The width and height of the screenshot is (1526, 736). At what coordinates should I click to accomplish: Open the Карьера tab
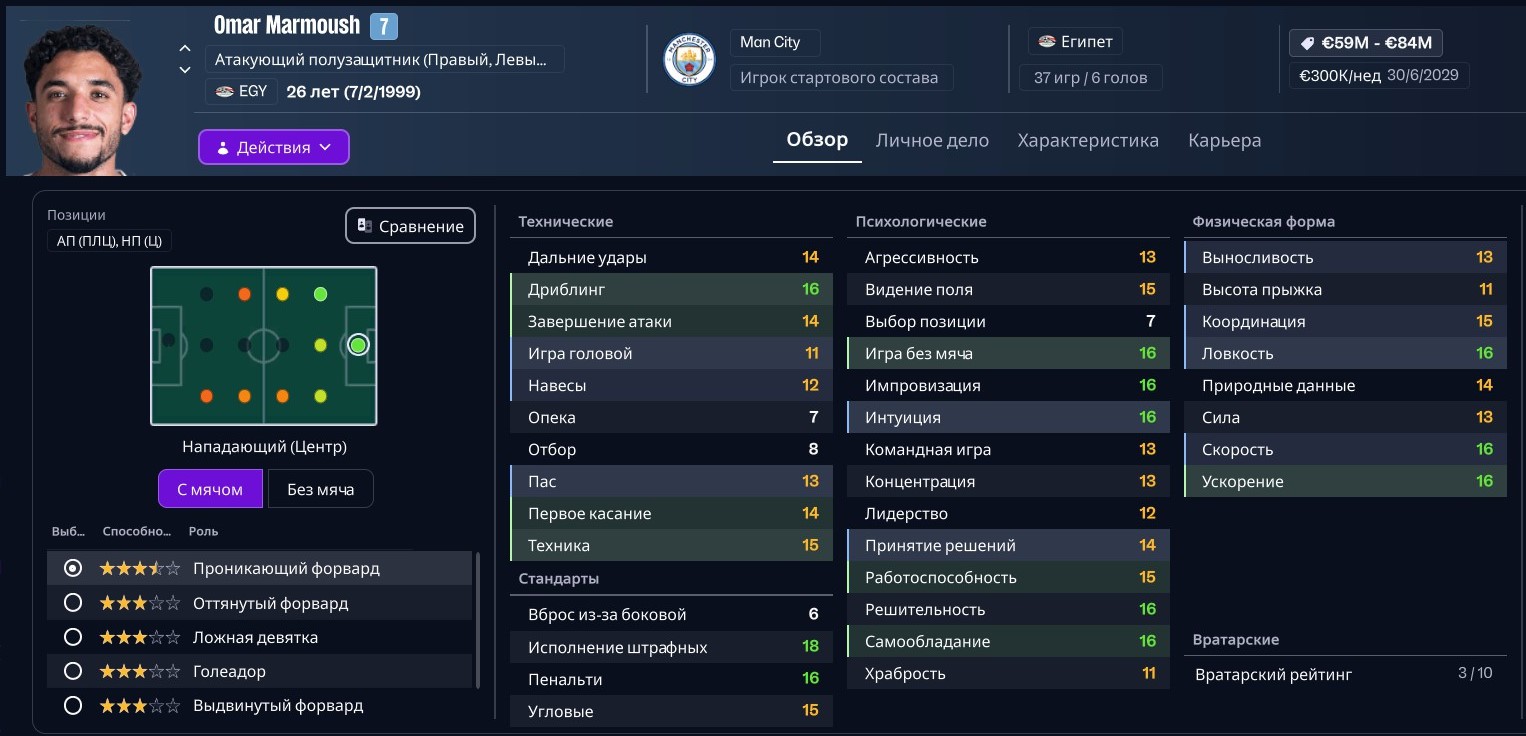[1224, 141]
